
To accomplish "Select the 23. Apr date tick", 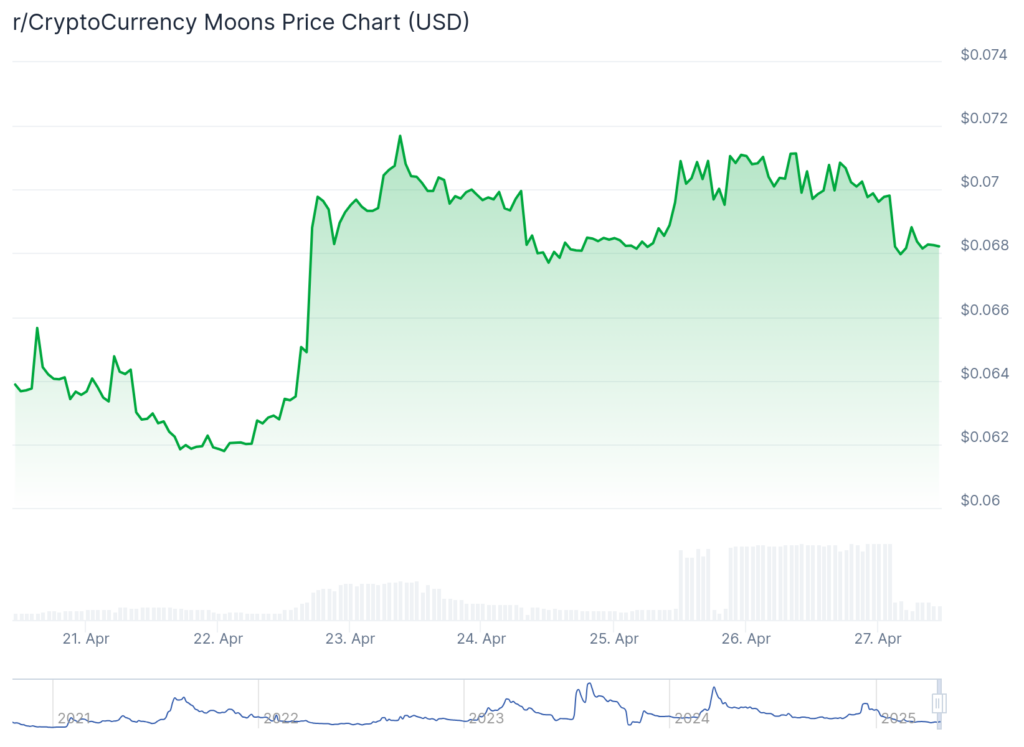I will coord(349,639).
